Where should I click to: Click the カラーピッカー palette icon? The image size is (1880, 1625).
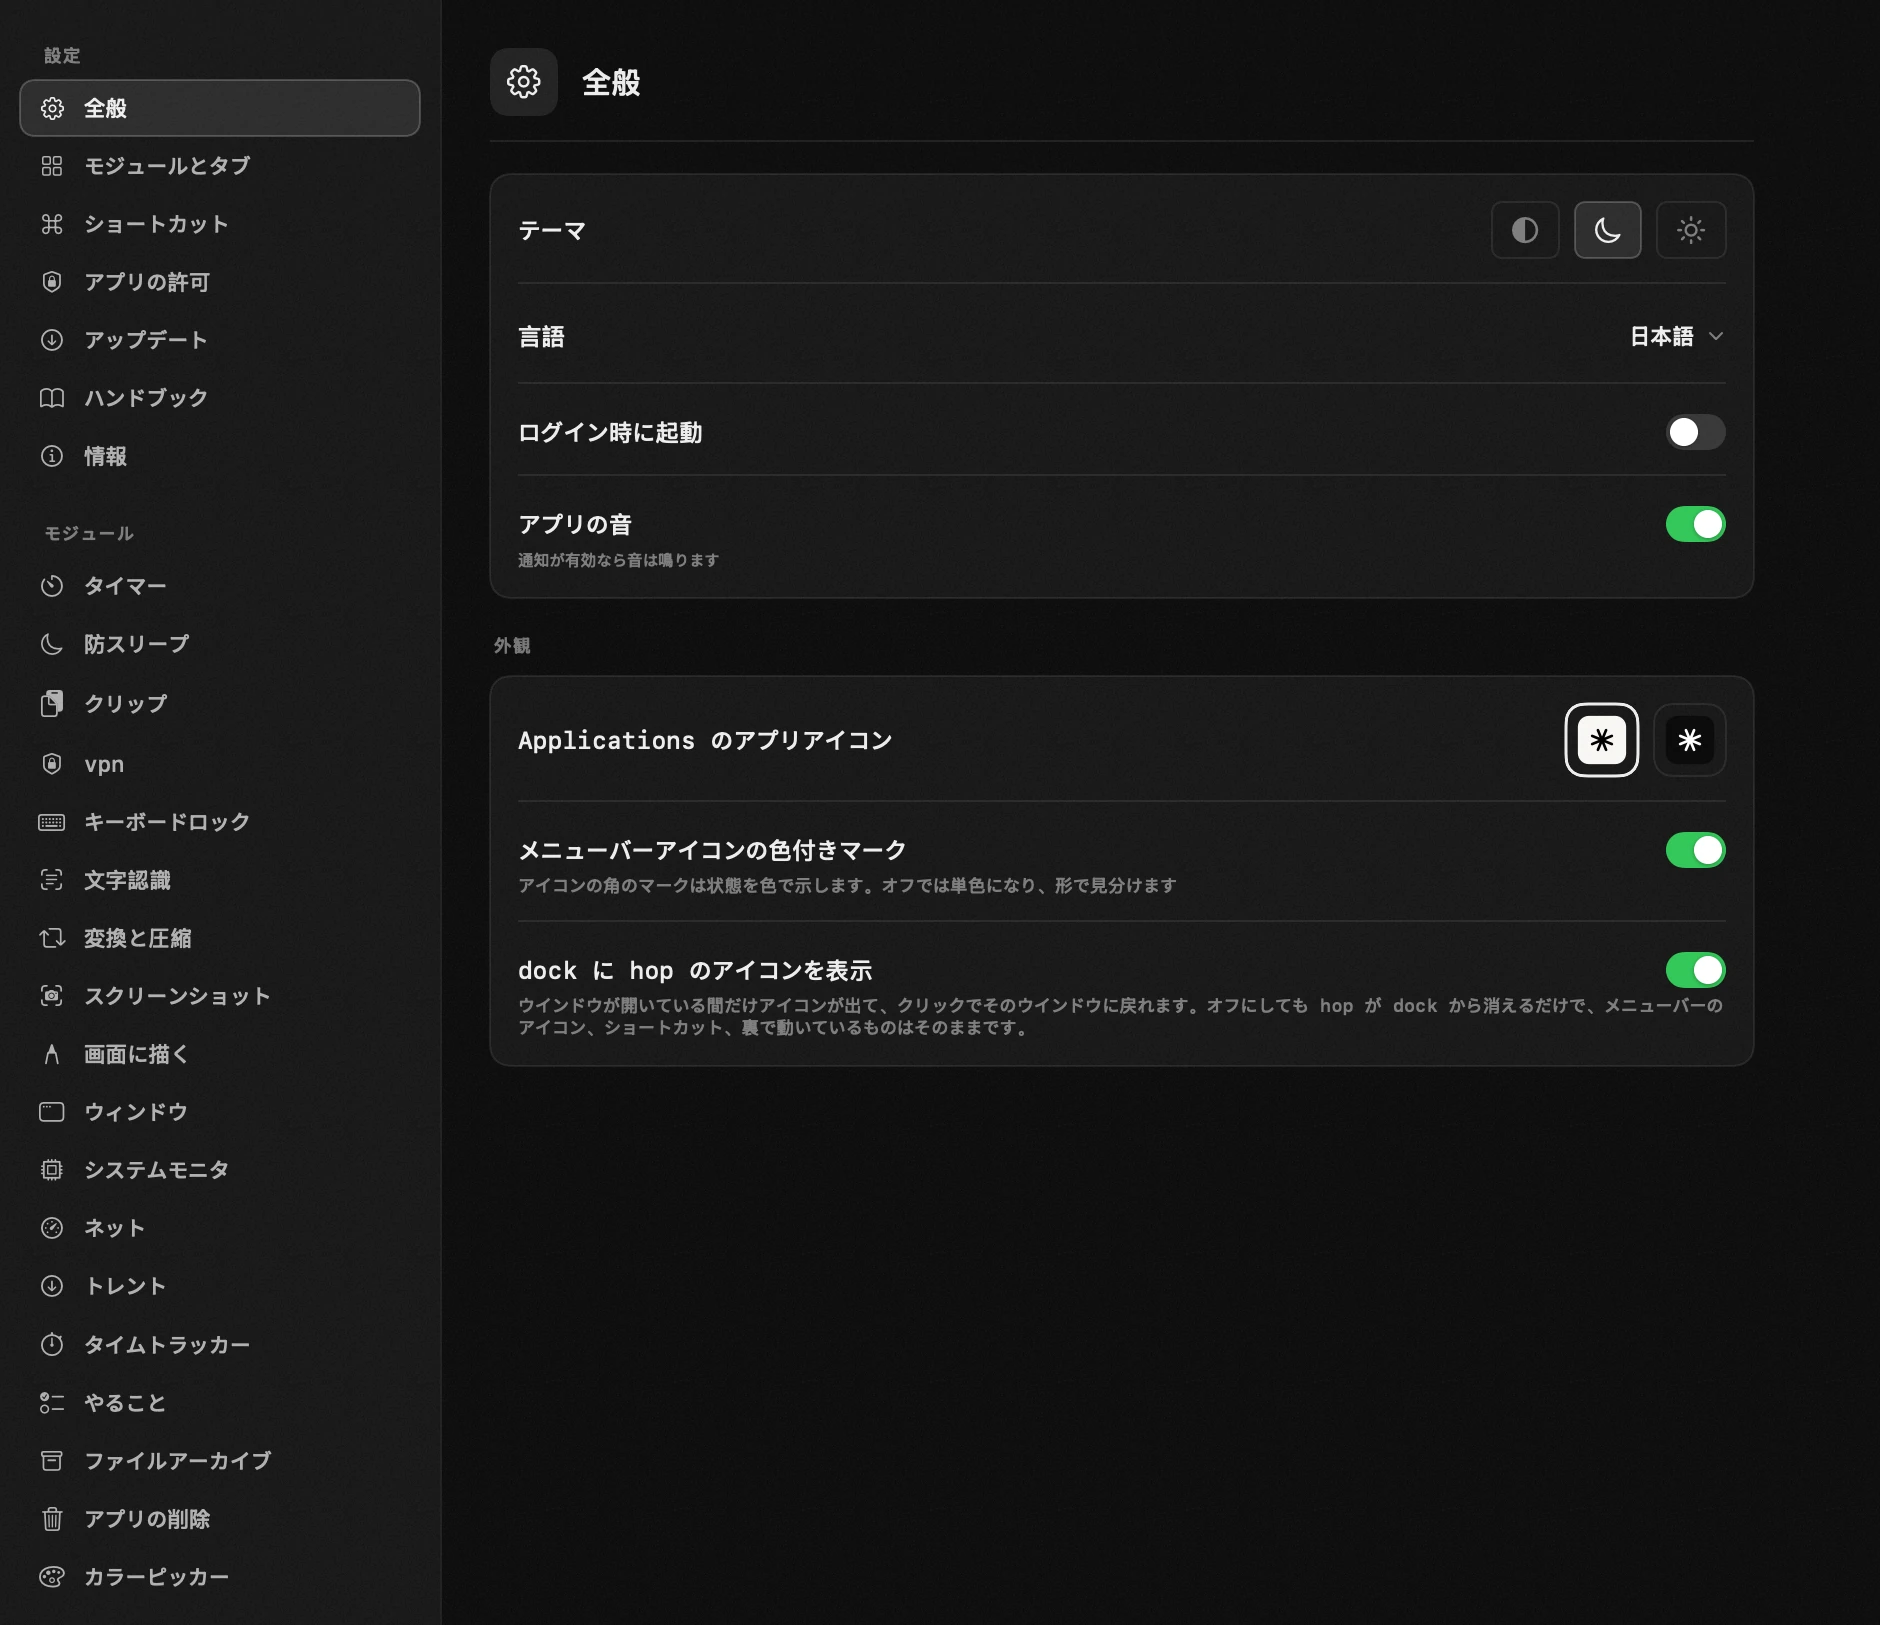52,1577
